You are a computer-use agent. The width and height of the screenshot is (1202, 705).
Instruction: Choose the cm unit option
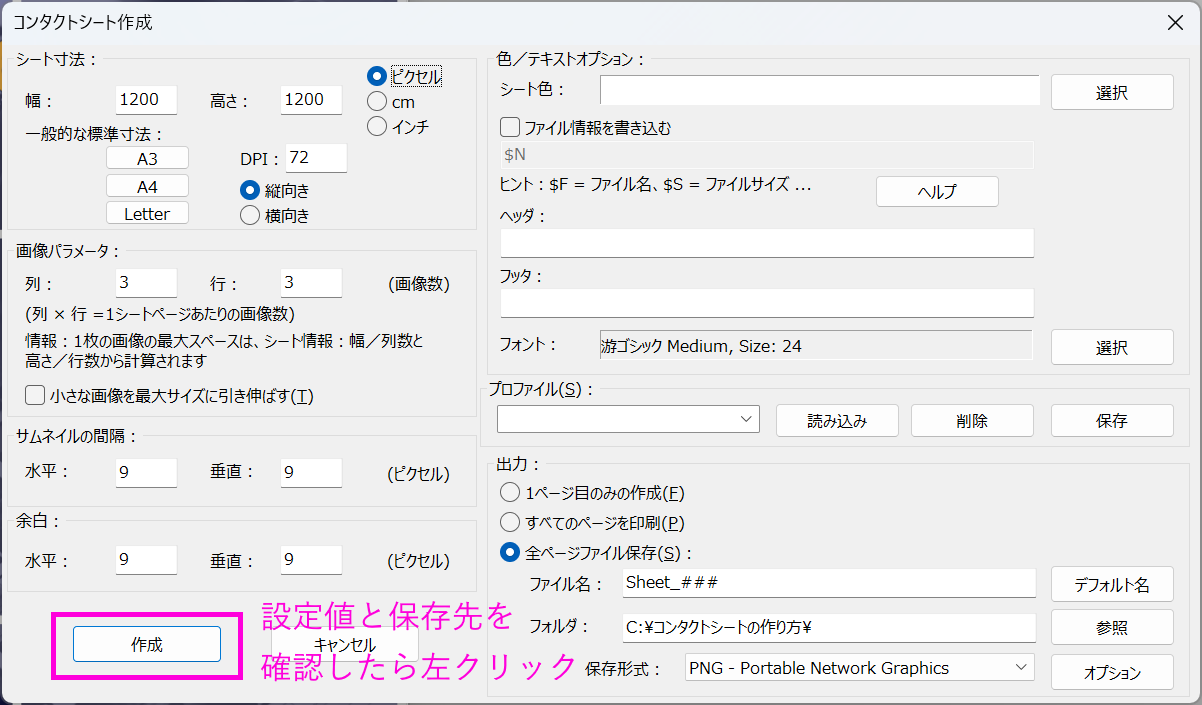click(x=377, y=101)
